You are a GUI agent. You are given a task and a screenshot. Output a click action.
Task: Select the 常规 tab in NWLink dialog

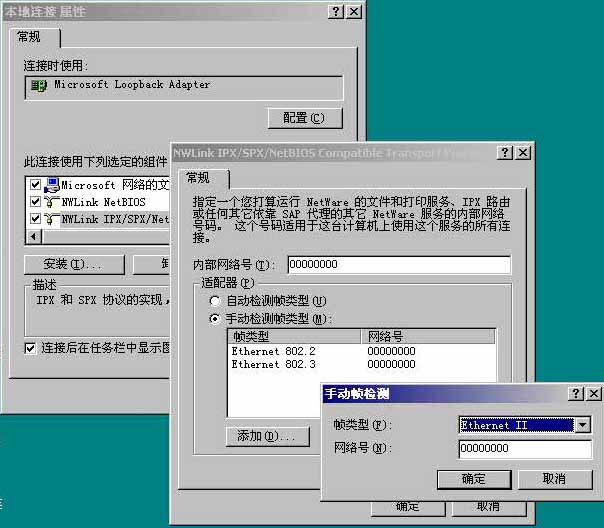197,177
